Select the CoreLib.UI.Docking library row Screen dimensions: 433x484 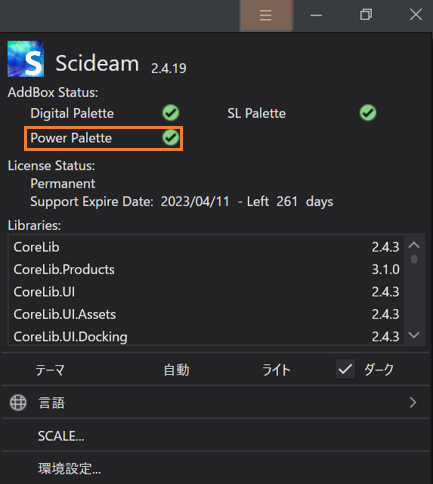click(x=206, y=336)
